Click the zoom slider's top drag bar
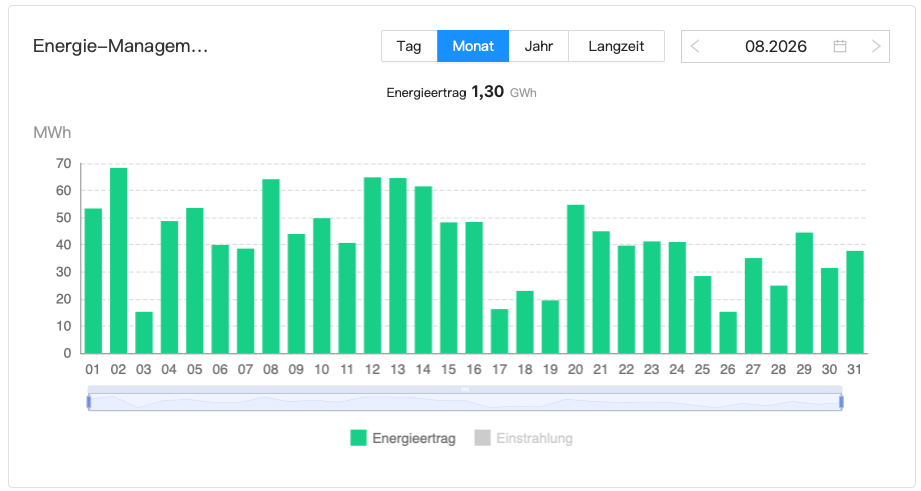The image size is (921, 491). [465, 389]
